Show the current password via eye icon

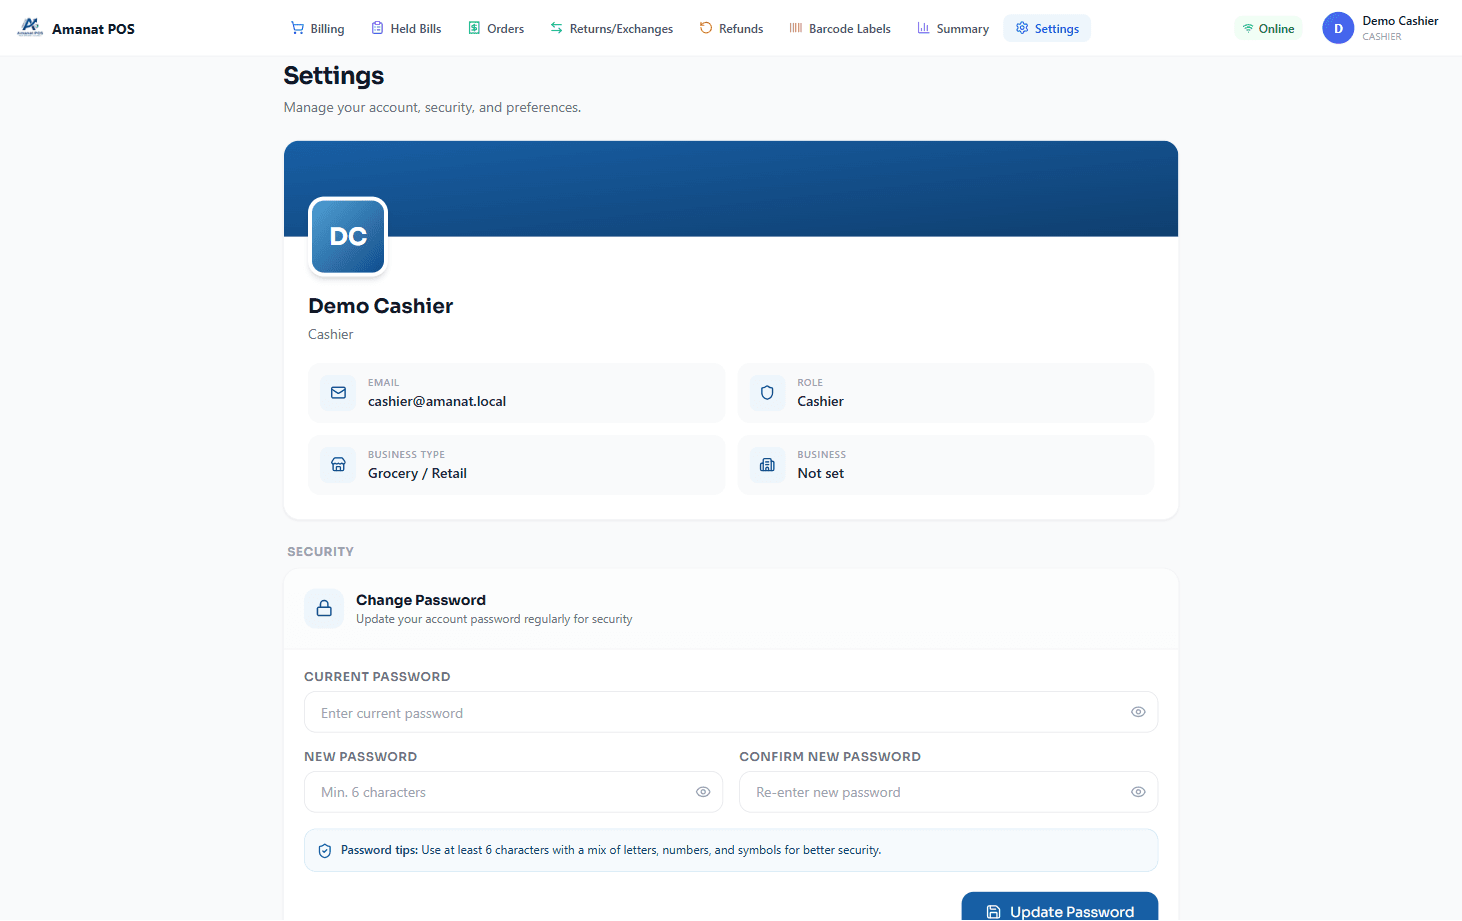1138,712
